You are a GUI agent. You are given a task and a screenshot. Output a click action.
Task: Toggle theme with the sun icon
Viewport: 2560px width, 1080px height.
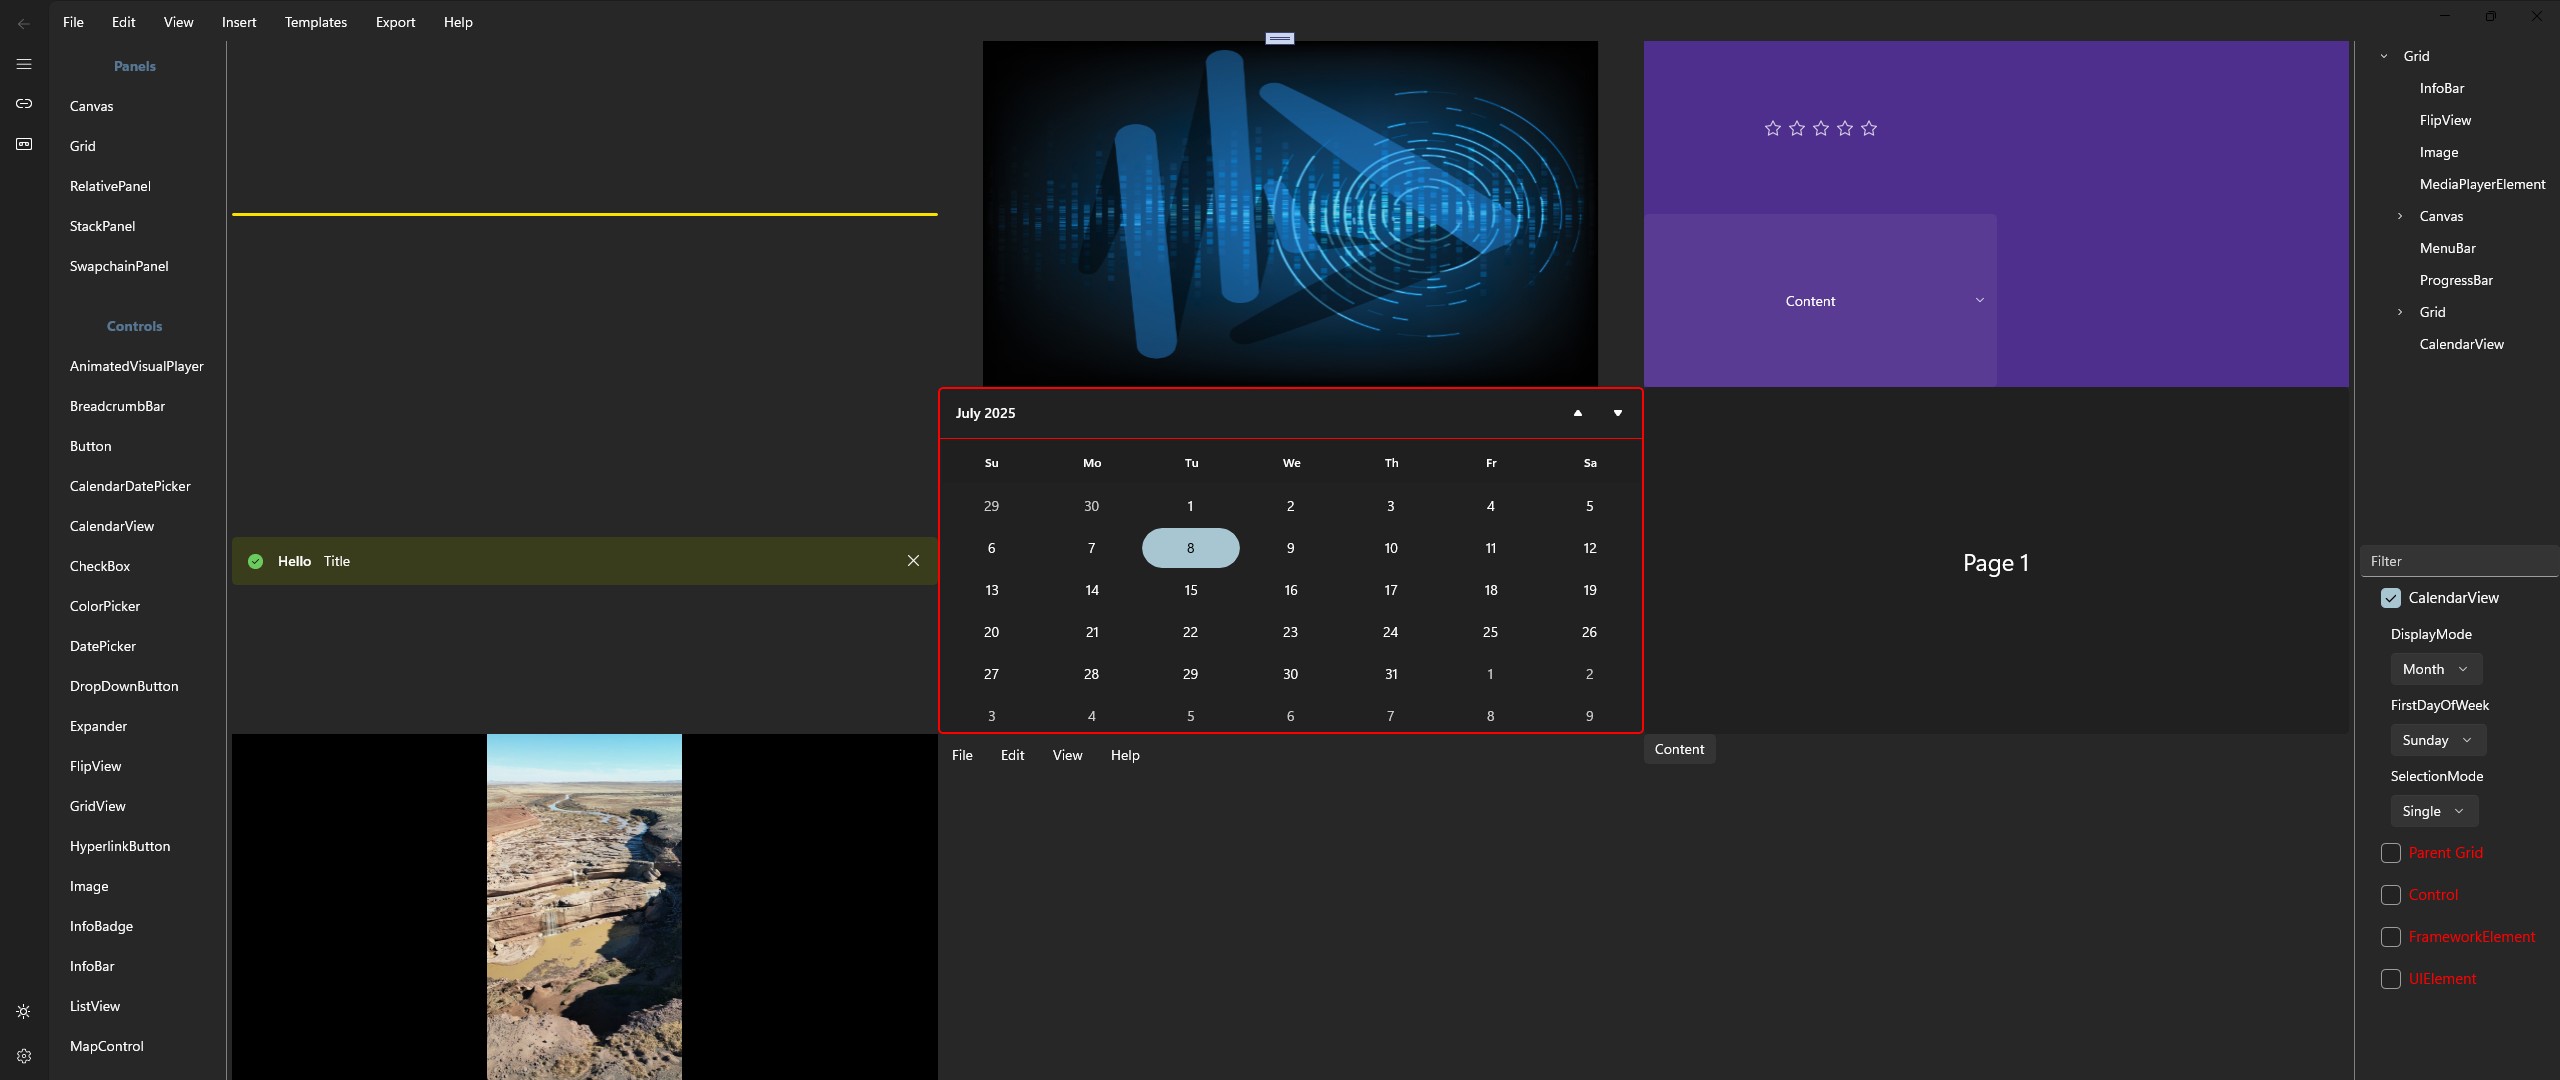click(24, 1012)
